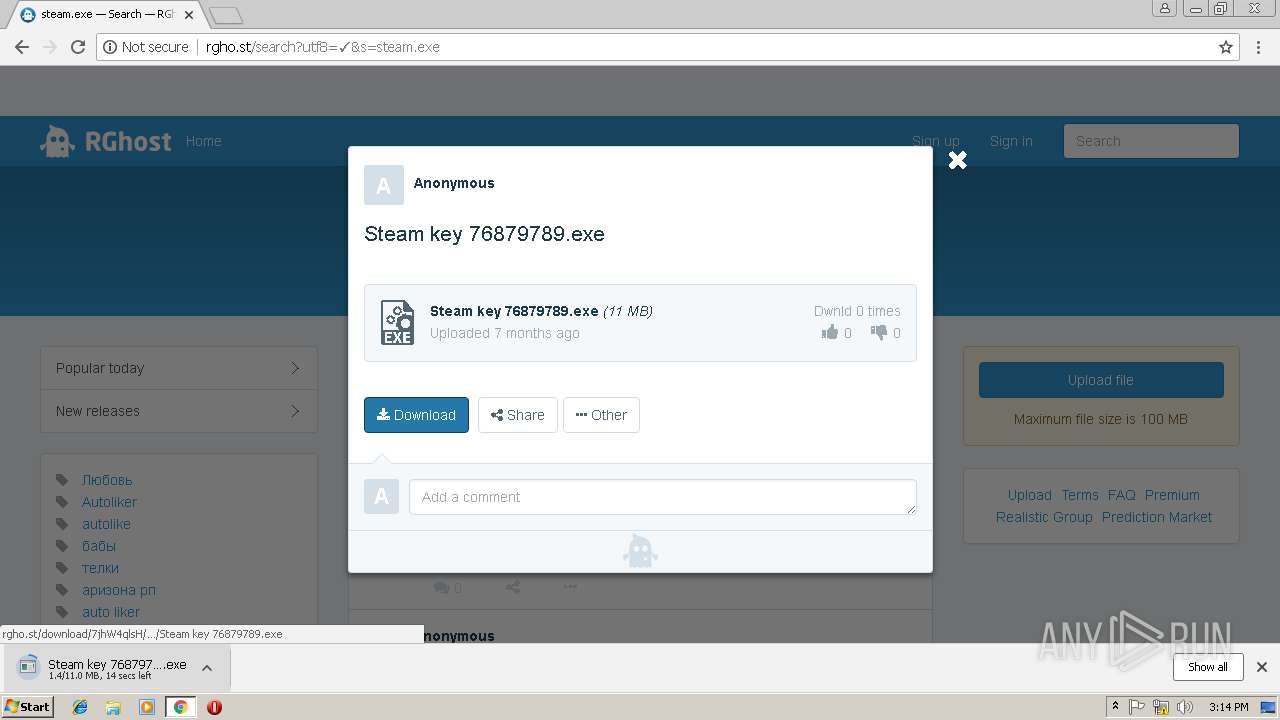This screenshot has width=1280, height=720.
Task: Open the телки tag
Action: pyautogui.click(x=100, y=568)
